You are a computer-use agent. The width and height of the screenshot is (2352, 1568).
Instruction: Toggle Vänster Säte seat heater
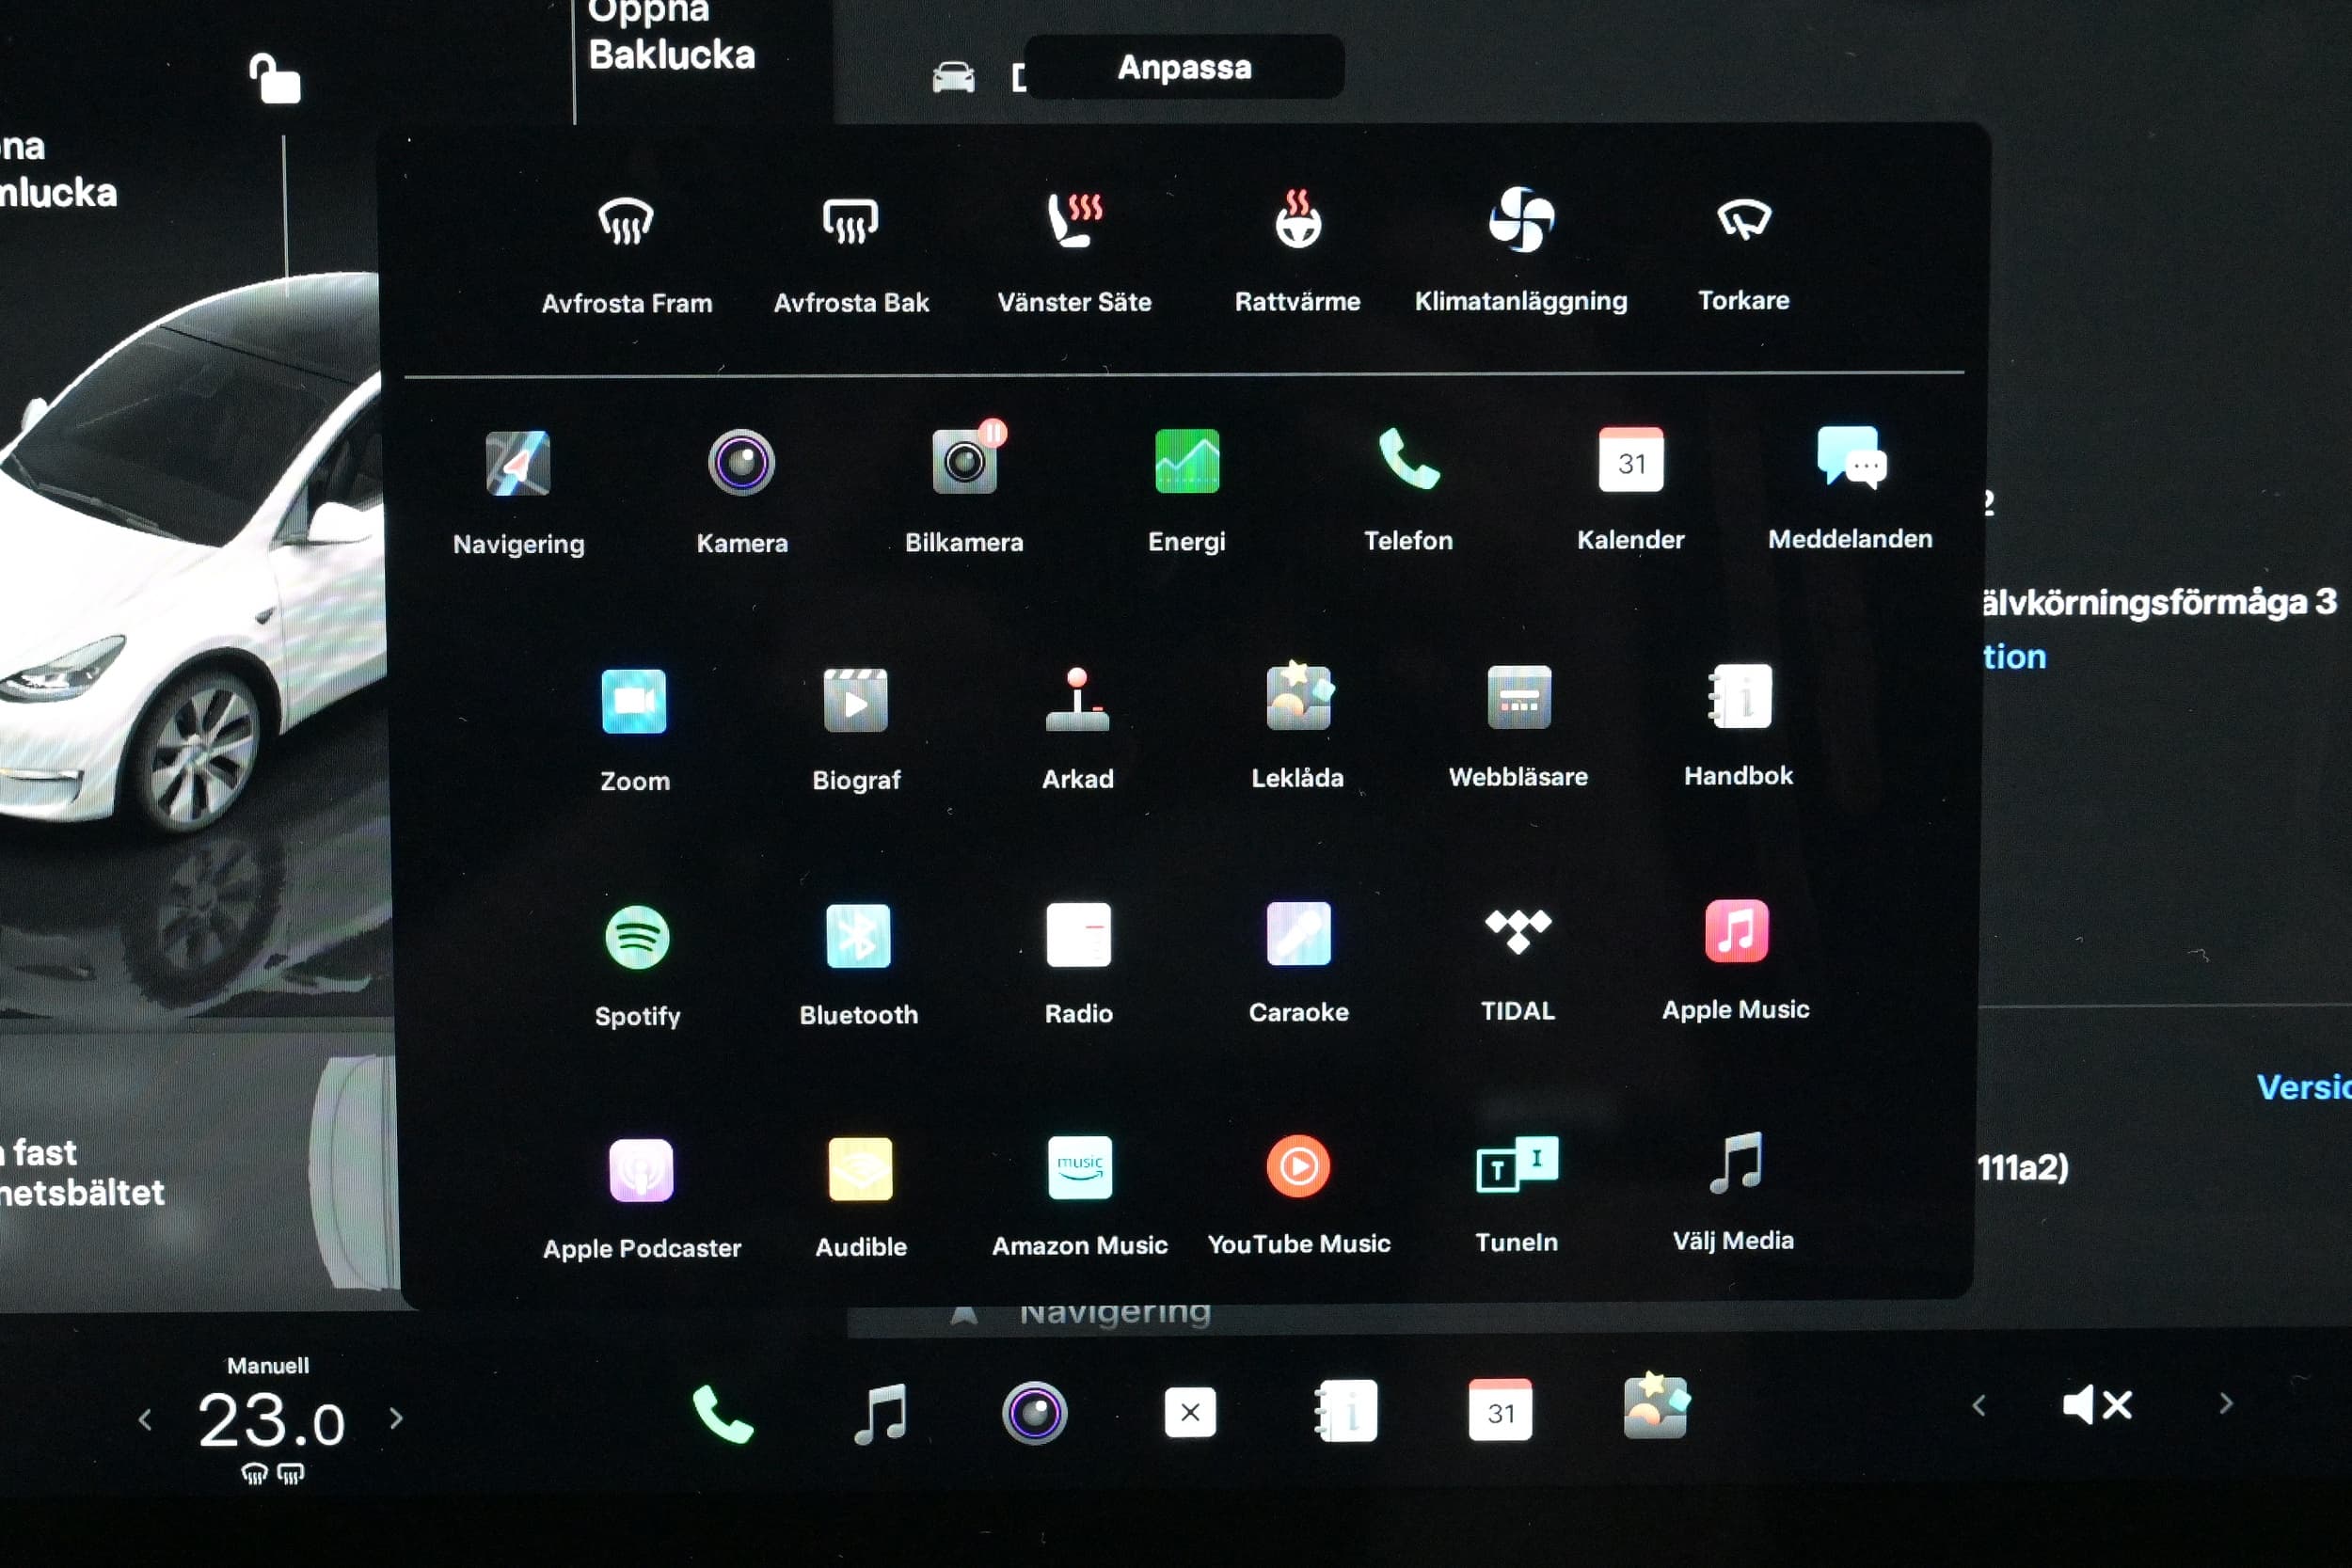[1074, 221]
